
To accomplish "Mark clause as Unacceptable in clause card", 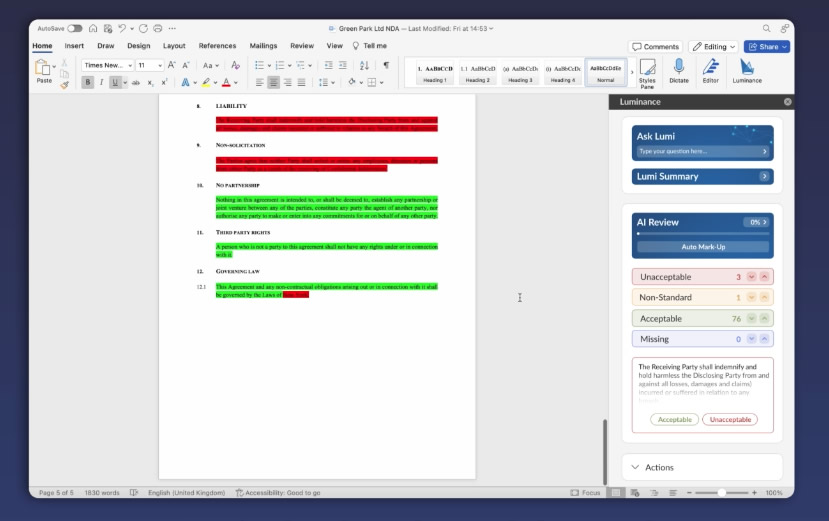I will point(729,419).
